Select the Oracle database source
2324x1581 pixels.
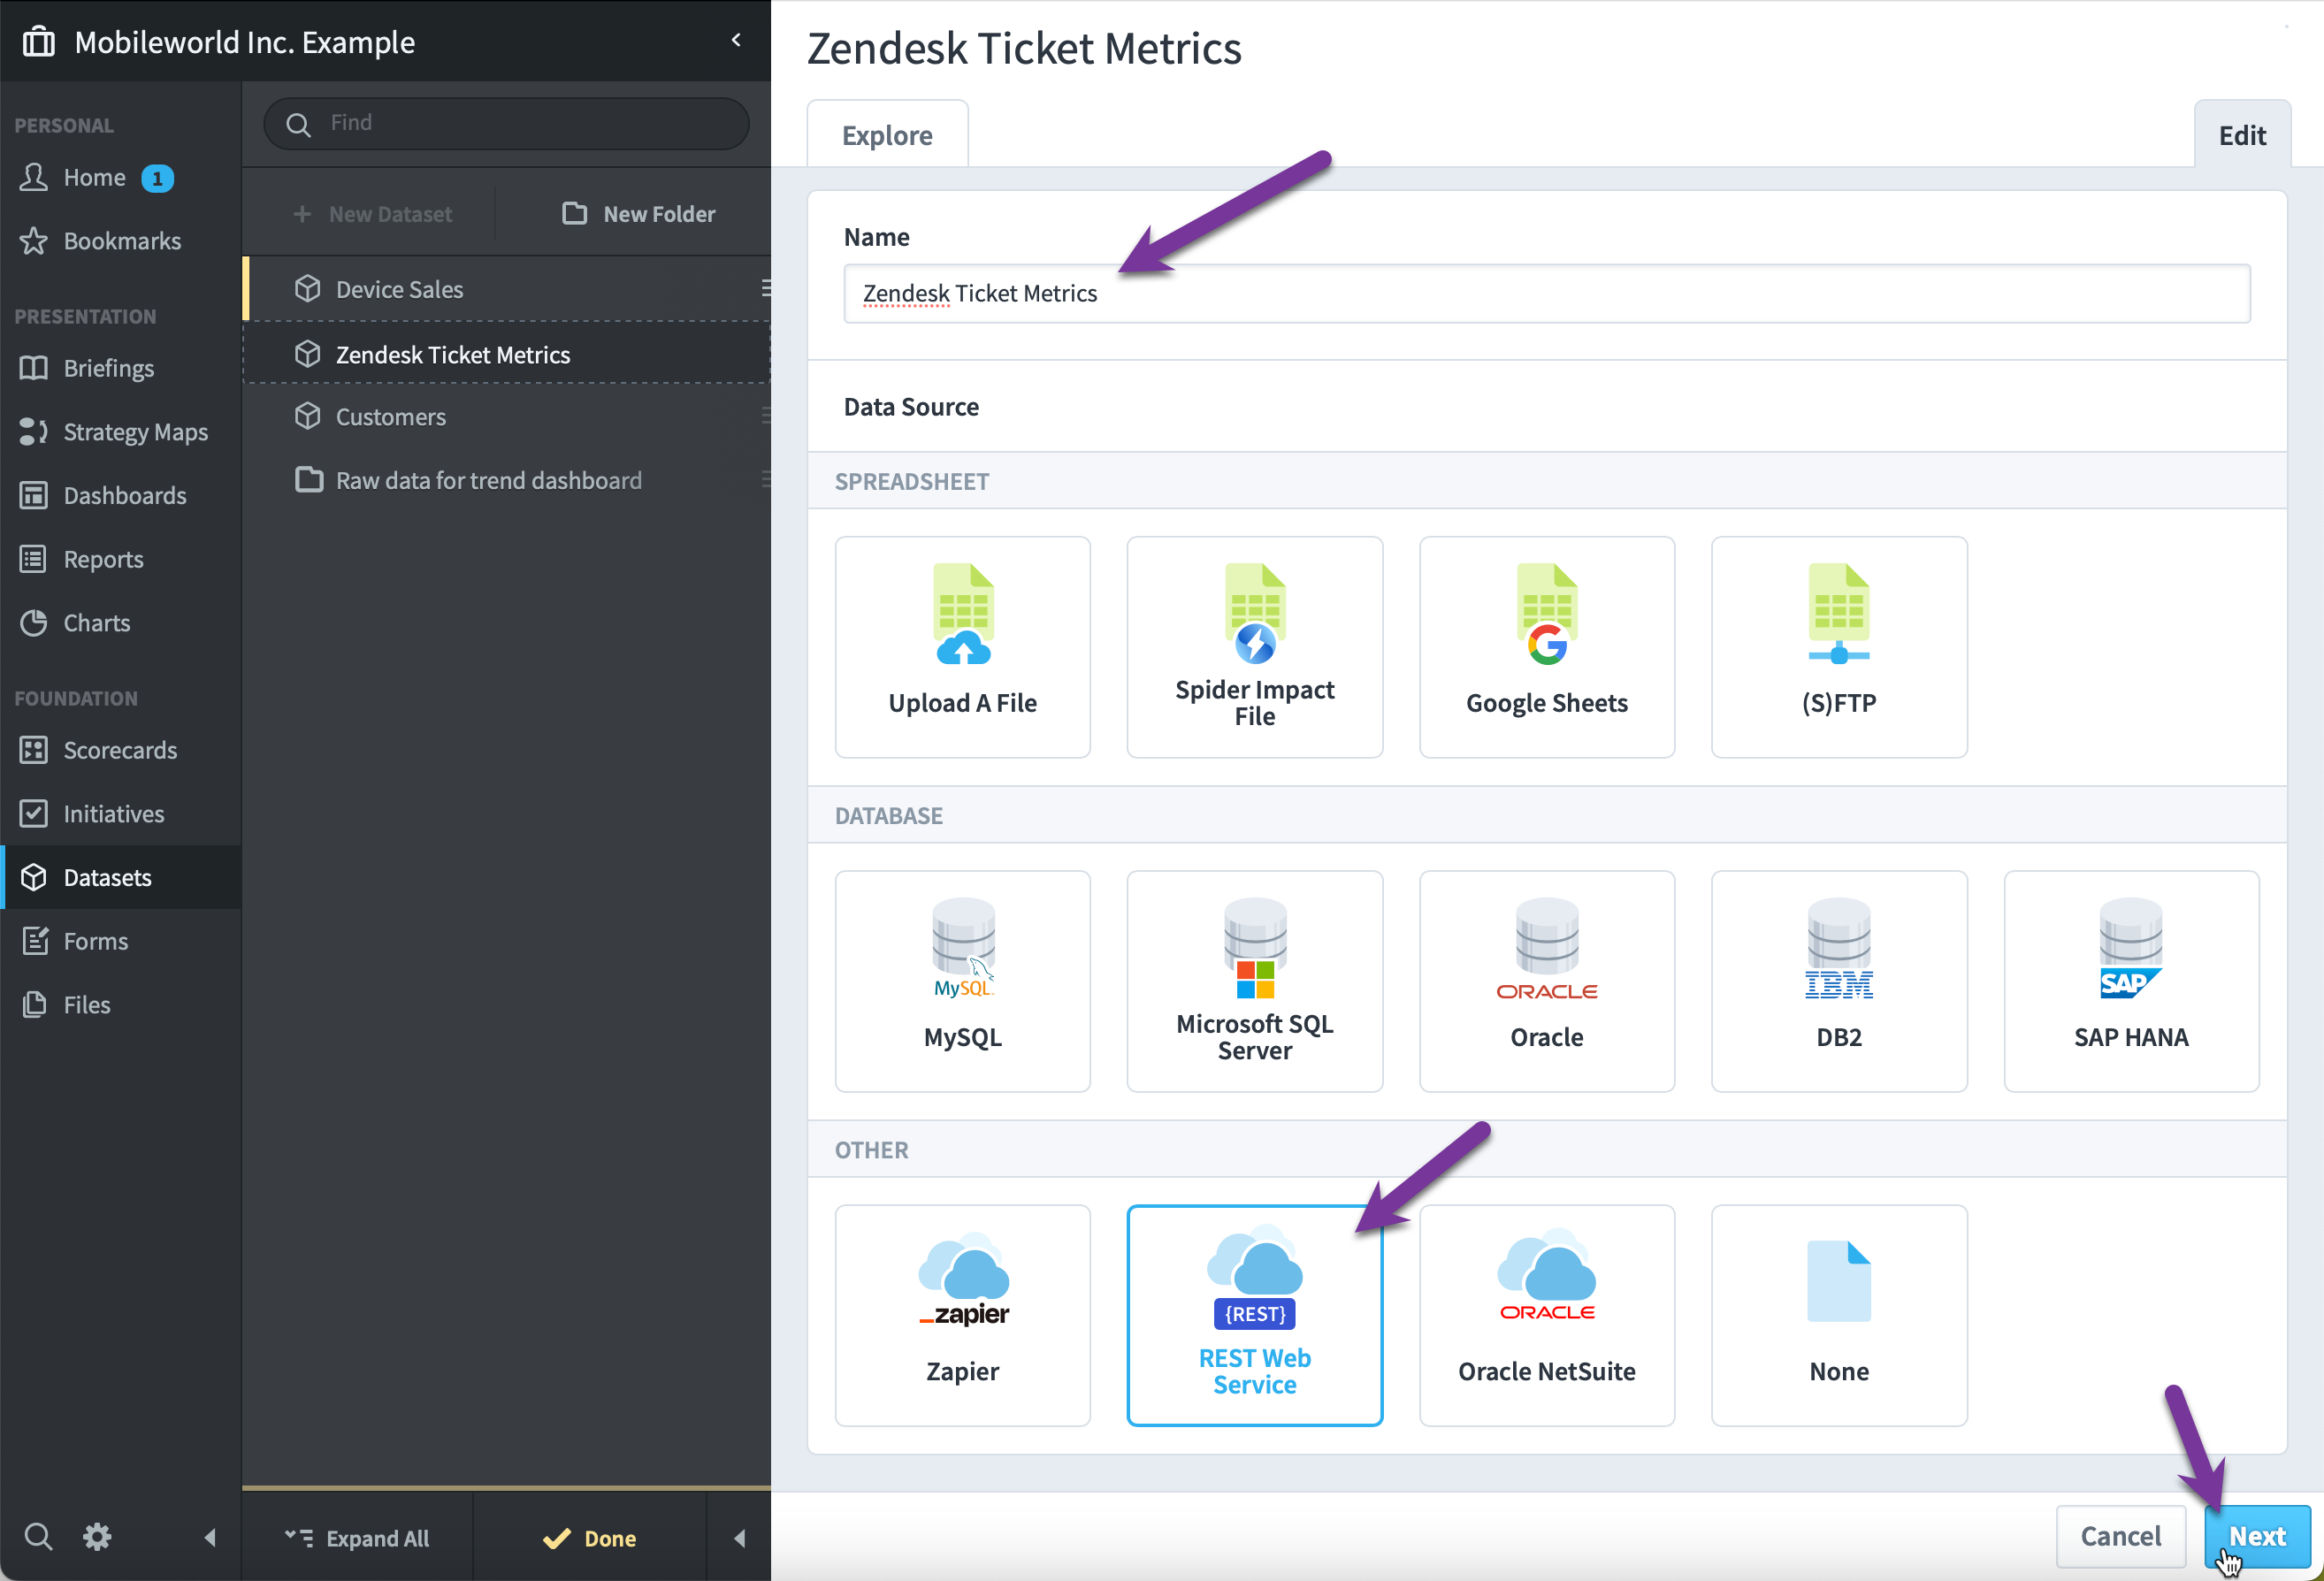(1546, 980)
